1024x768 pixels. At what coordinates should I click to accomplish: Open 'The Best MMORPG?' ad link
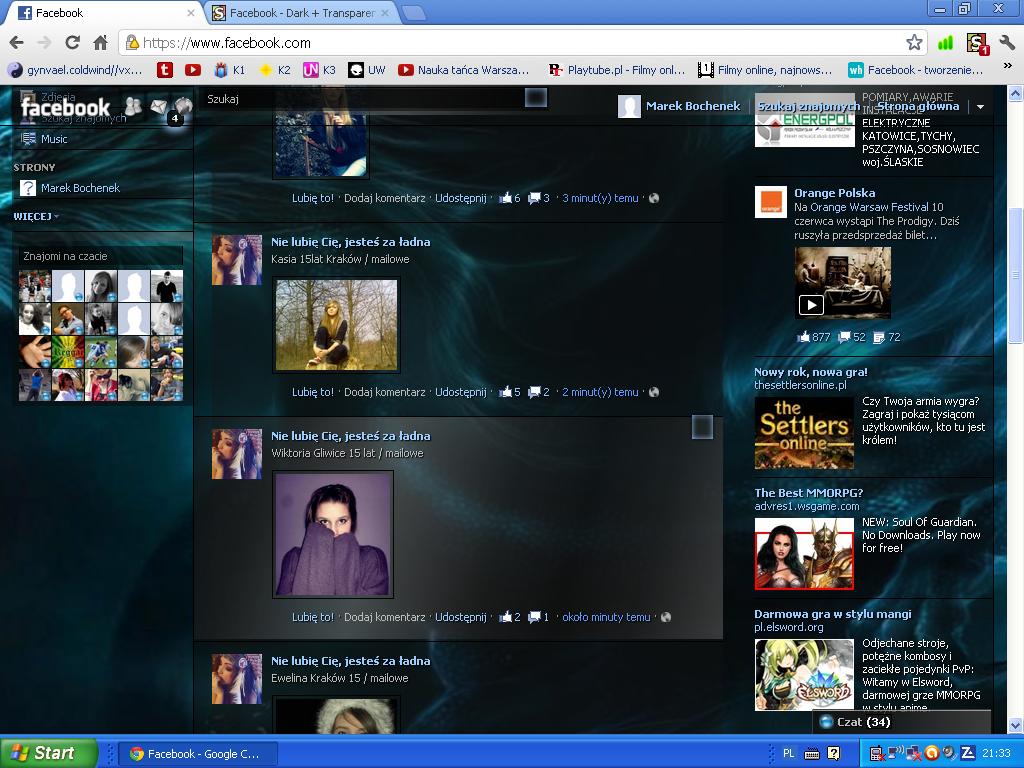click(808, 493)
